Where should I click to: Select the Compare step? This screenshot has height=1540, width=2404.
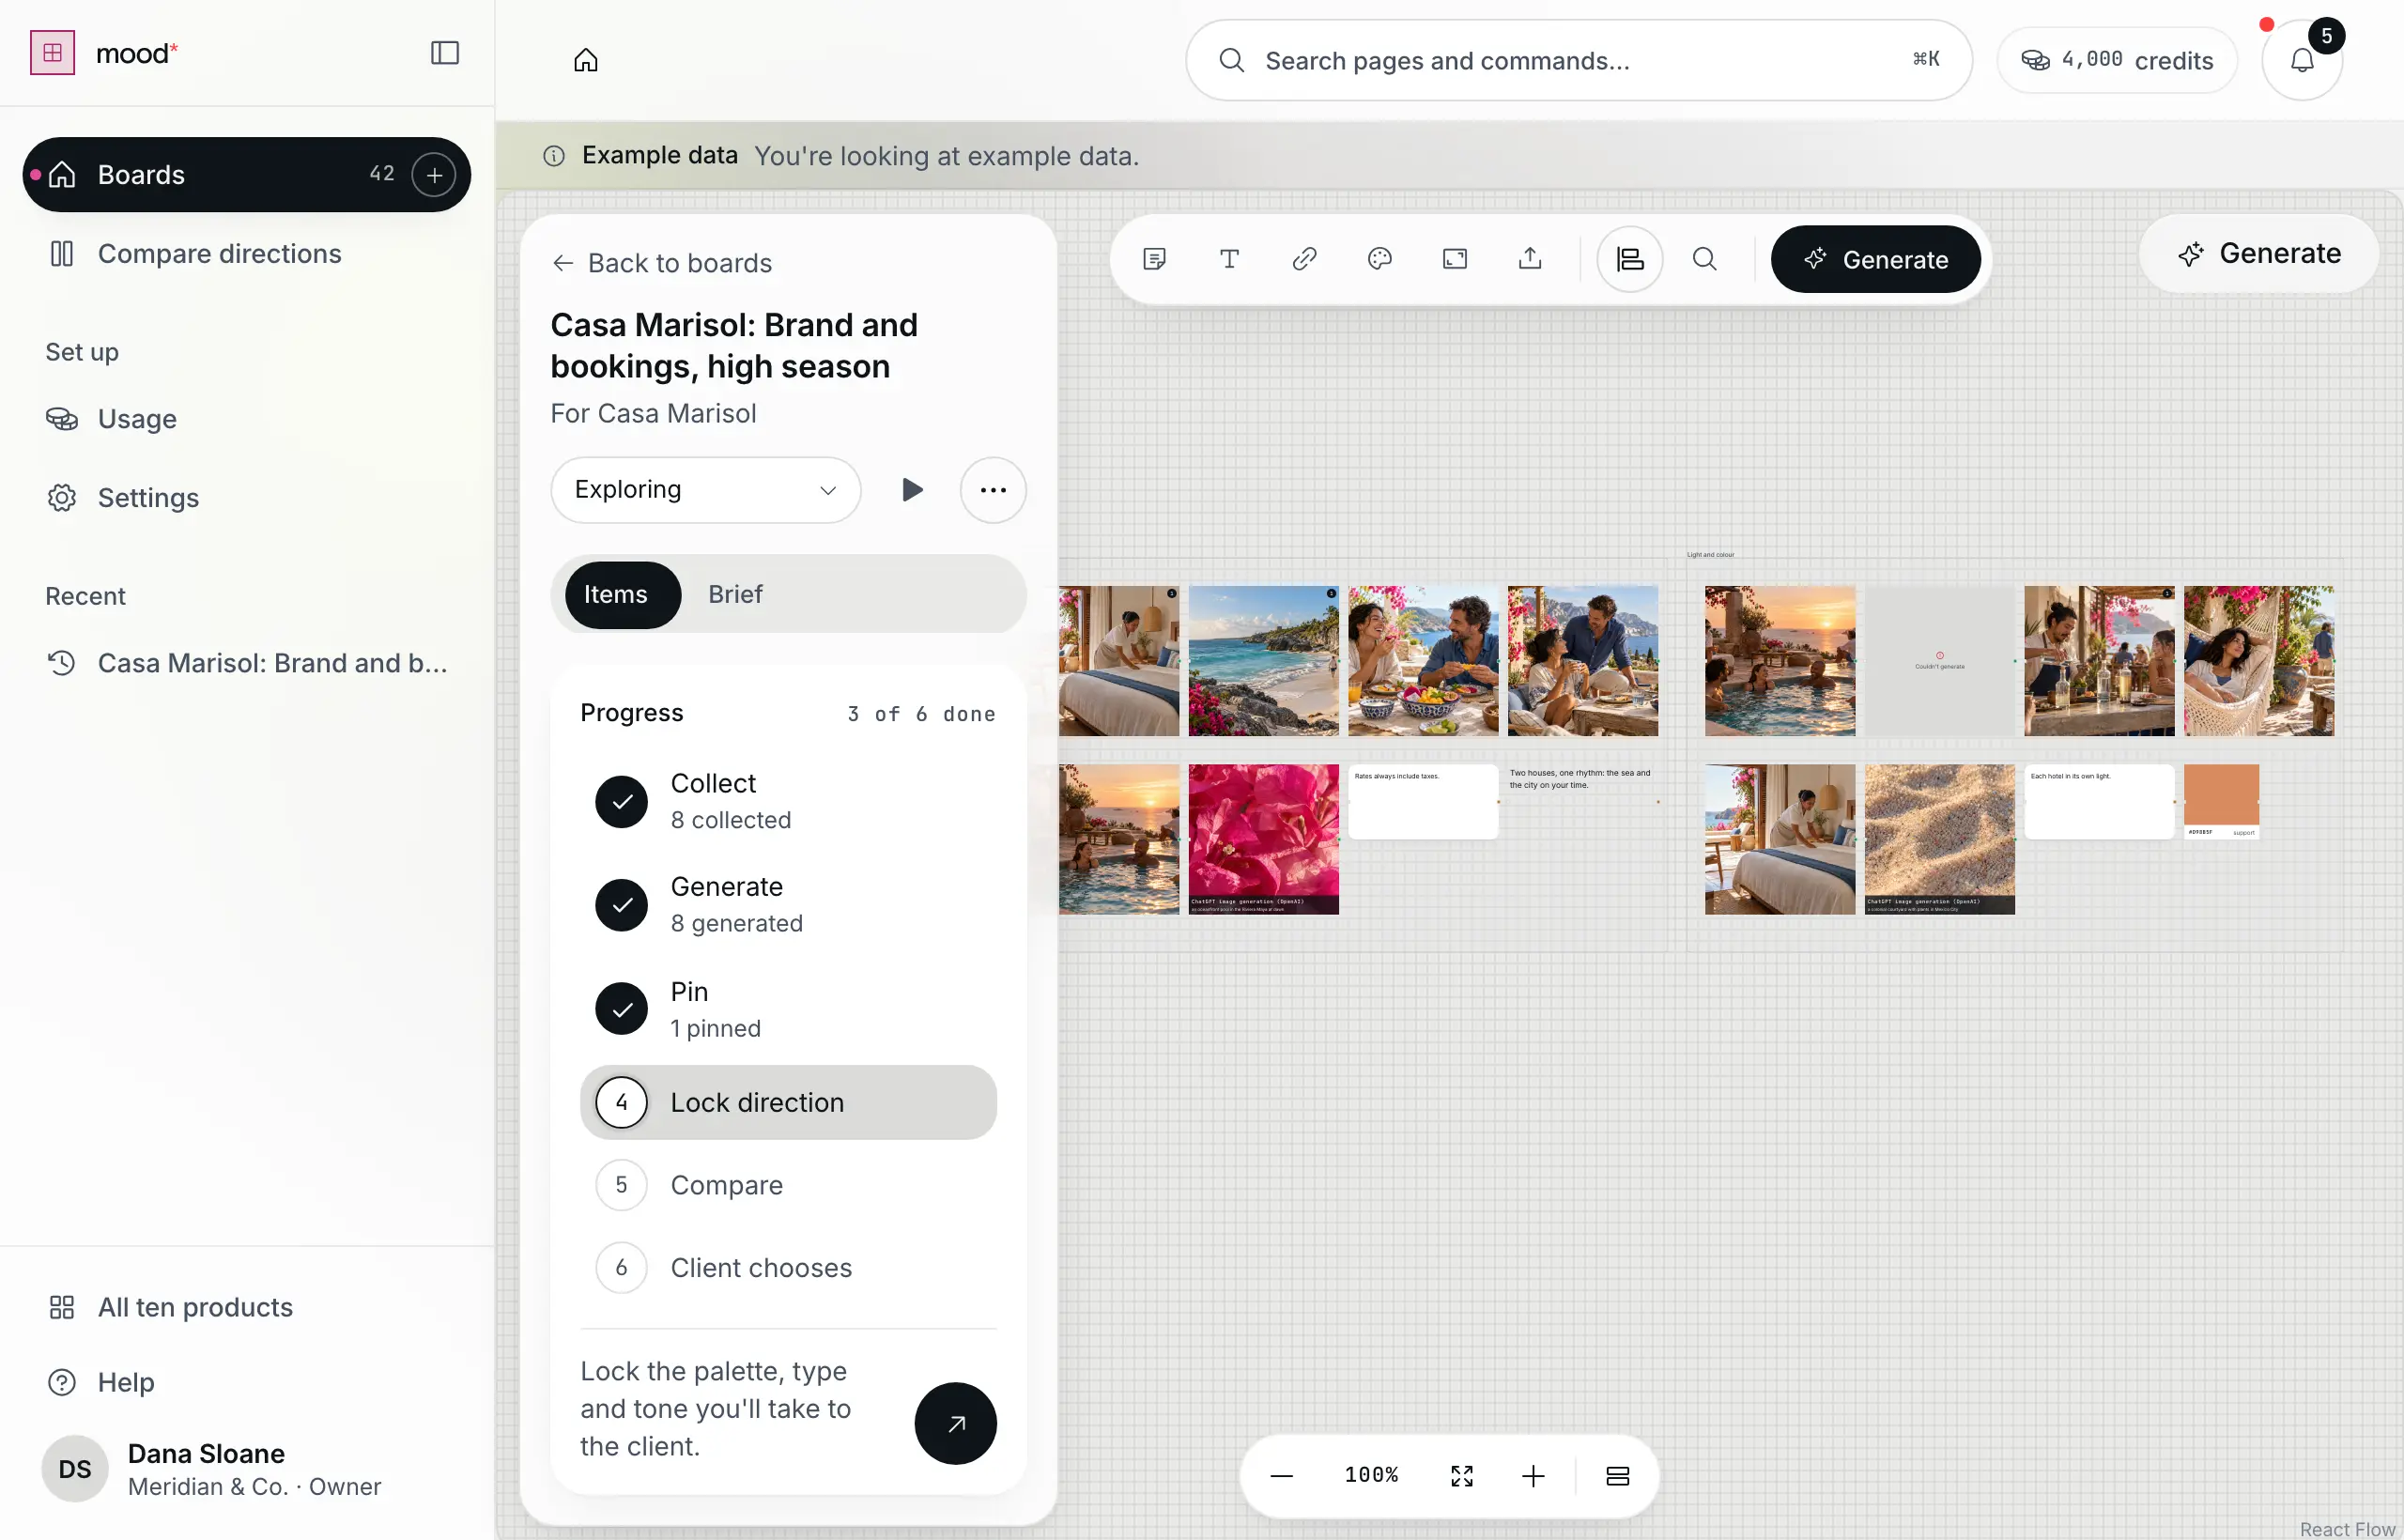click(x=788, y=1185)
